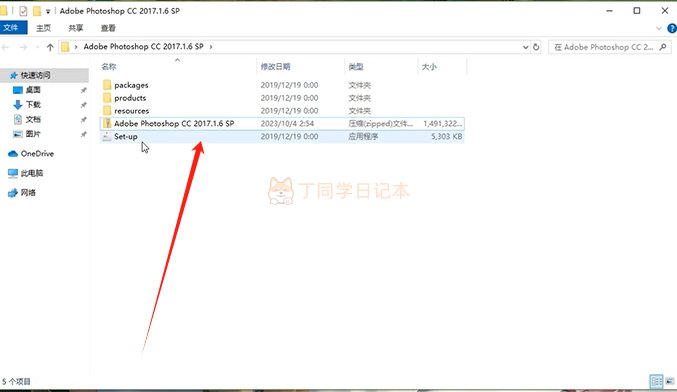The width and height of the screenshot is (677, 392).
Task: Click the new folder icon in title bar
Action: [x=37, y=11]
